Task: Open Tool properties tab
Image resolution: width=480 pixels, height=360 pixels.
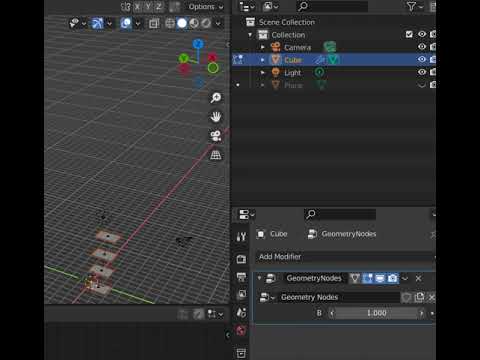Action: click(x=241, y=237)
